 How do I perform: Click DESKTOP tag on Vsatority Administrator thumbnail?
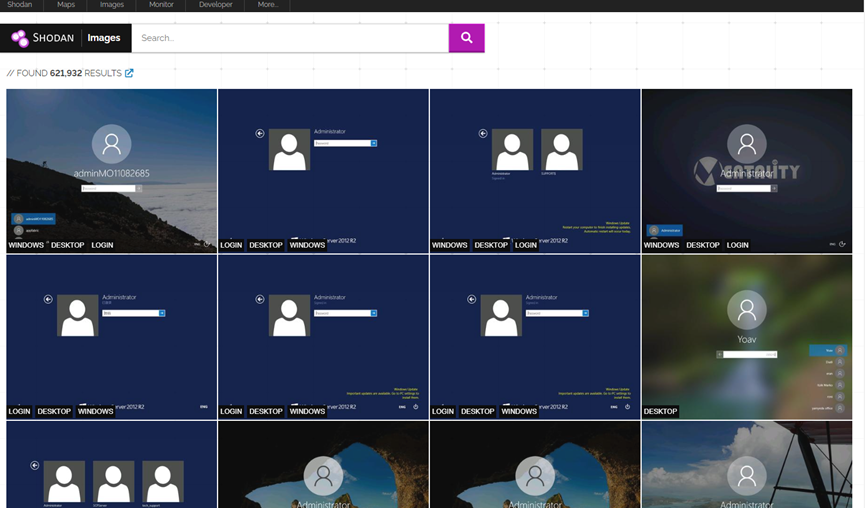tap(703, 245)
